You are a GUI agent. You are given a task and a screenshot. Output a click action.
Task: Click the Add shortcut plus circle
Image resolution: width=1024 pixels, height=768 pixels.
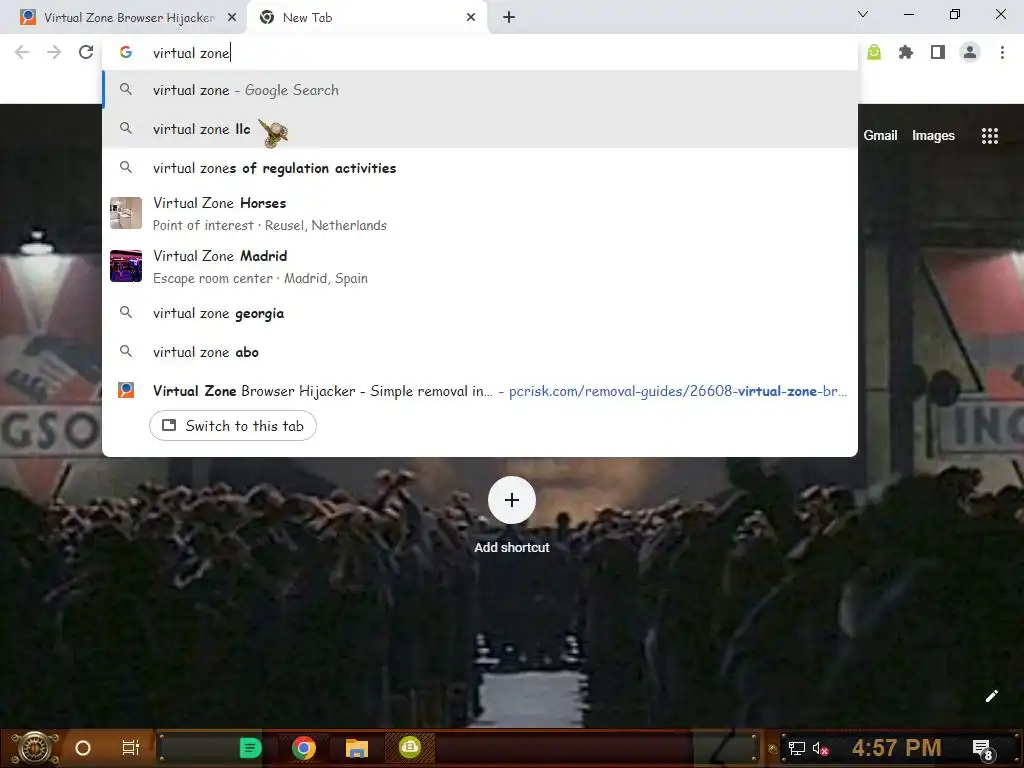512,500
